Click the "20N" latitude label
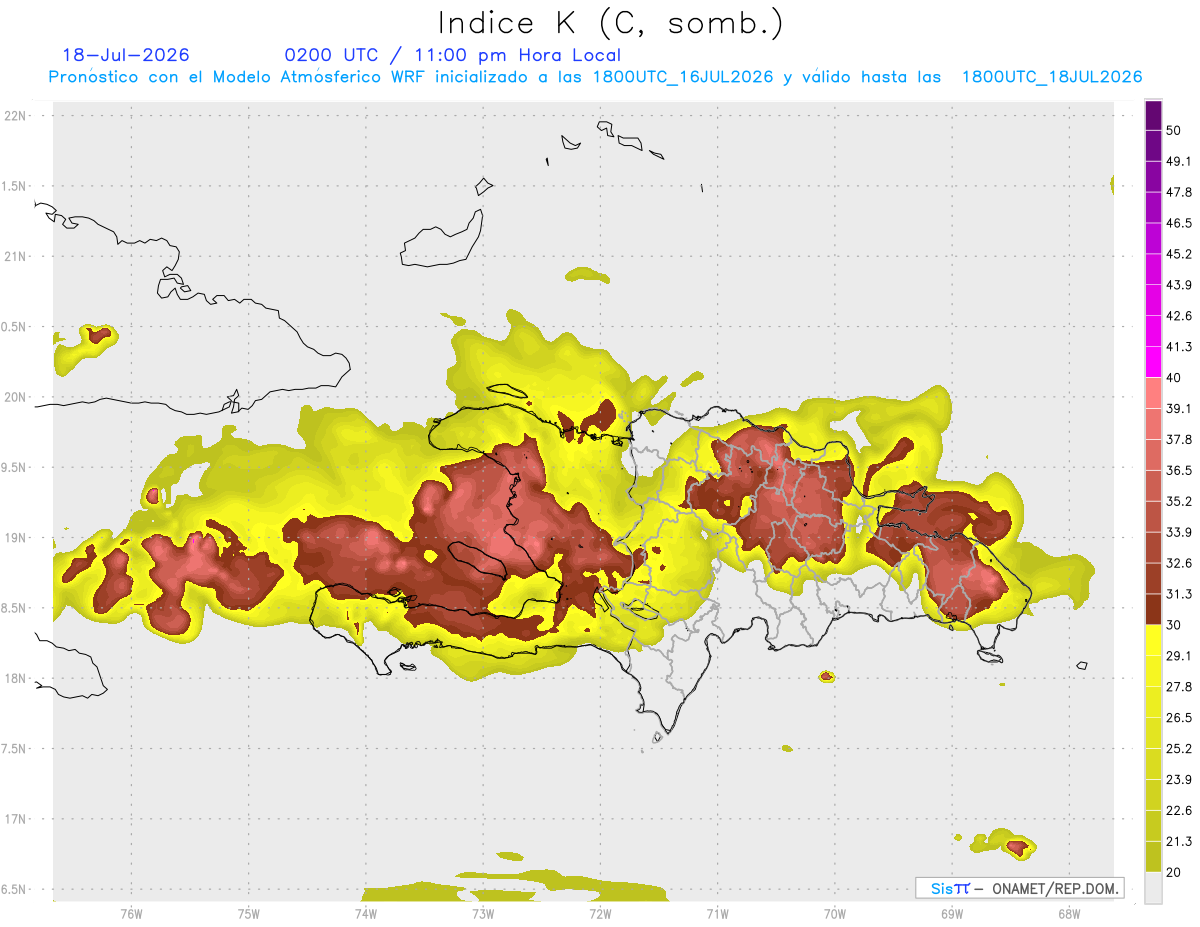This screenshot has width=1200, height=927. click(x=15, y=397)
